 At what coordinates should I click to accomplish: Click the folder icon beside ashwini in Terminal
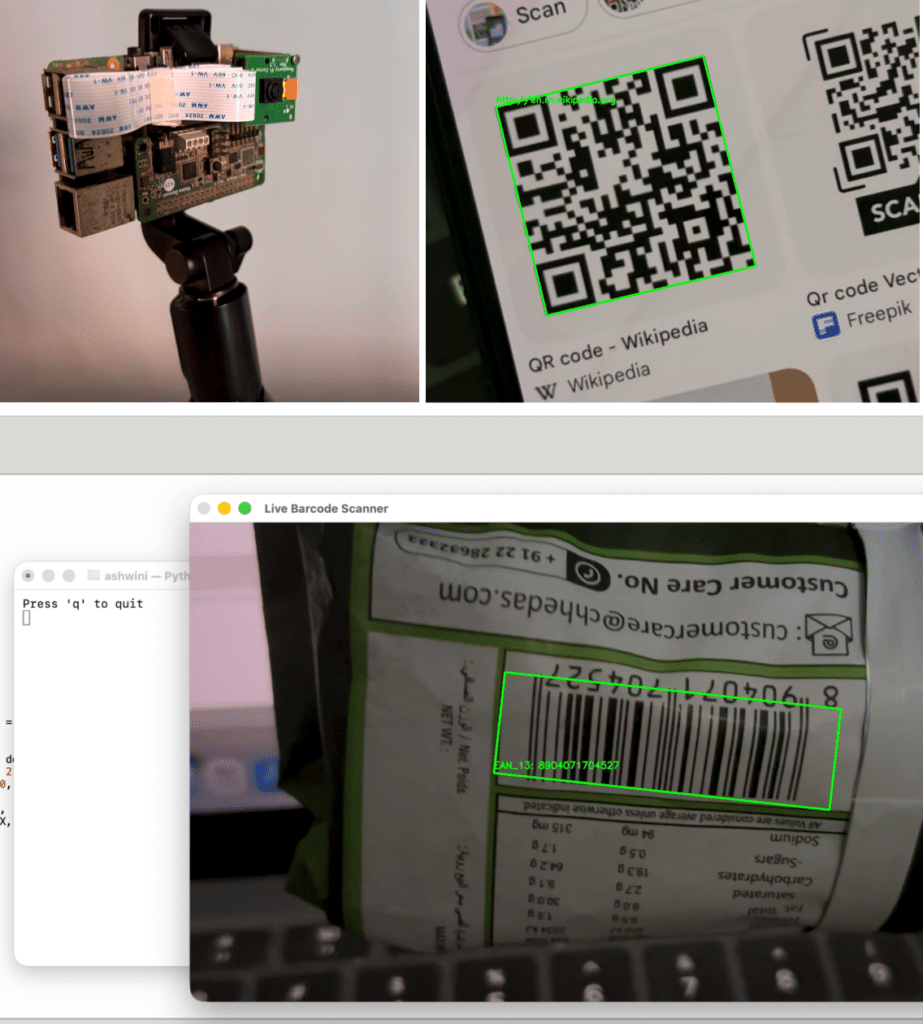click(93, 575)
